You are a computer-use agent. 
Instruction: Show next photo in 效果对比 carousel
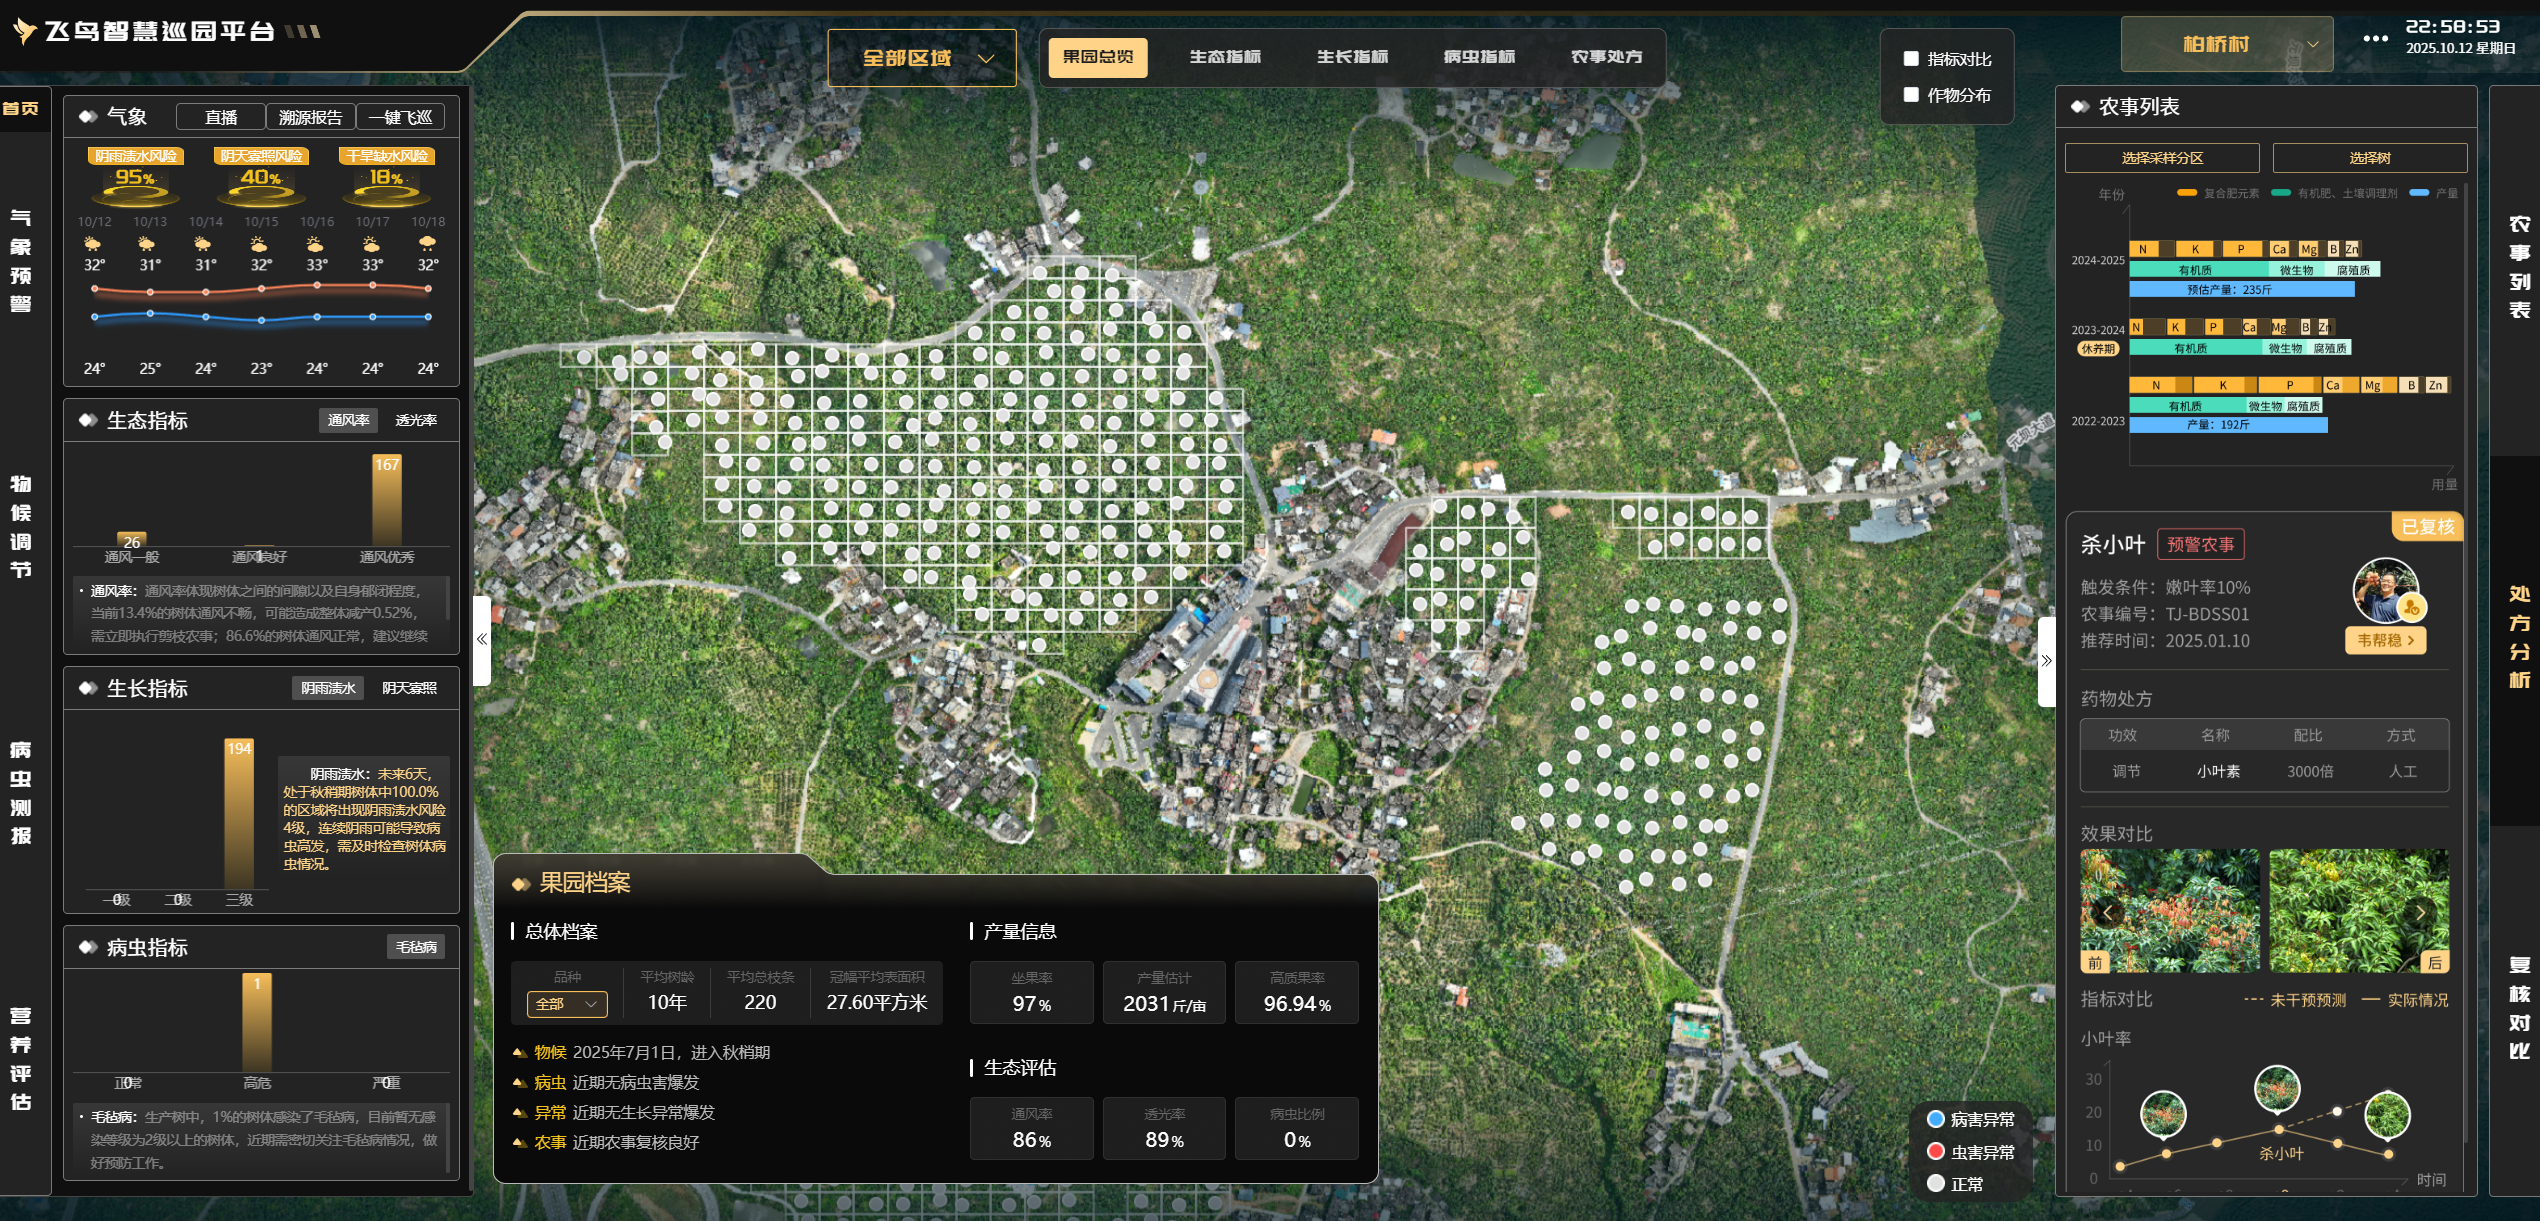pos(2420,912)
